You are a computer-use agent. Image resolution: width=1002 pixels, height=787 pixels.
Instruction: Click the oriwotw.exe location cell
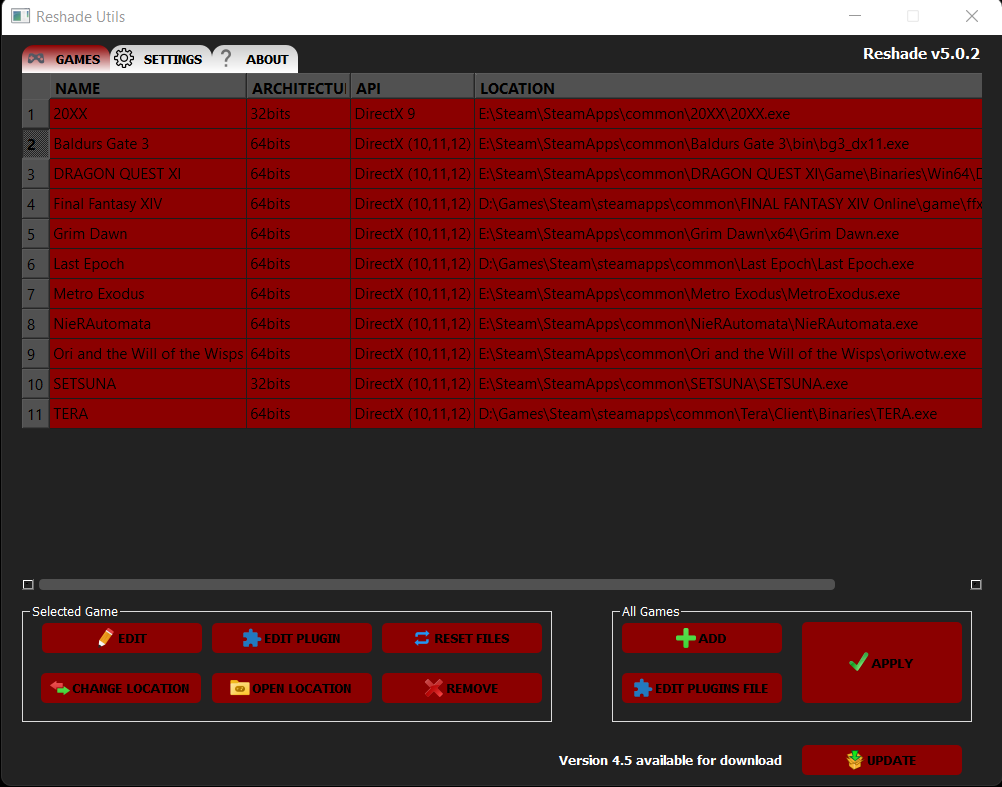728,354
